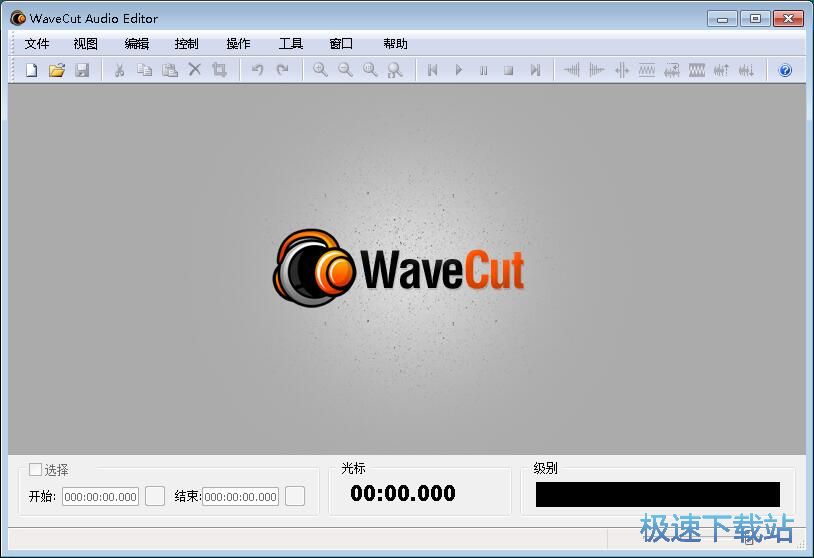This screenshot has width=814, height=558.
Task: Pause playback
Action: click(483, 70)
